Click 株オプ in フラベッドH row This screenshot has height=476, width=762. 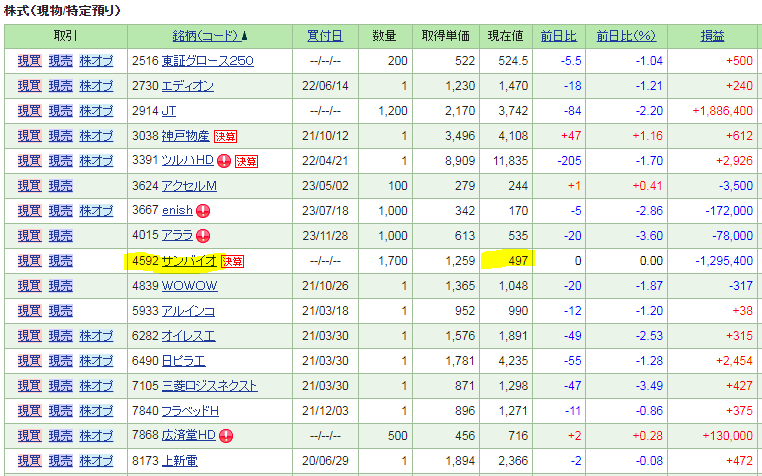point(96,411)
